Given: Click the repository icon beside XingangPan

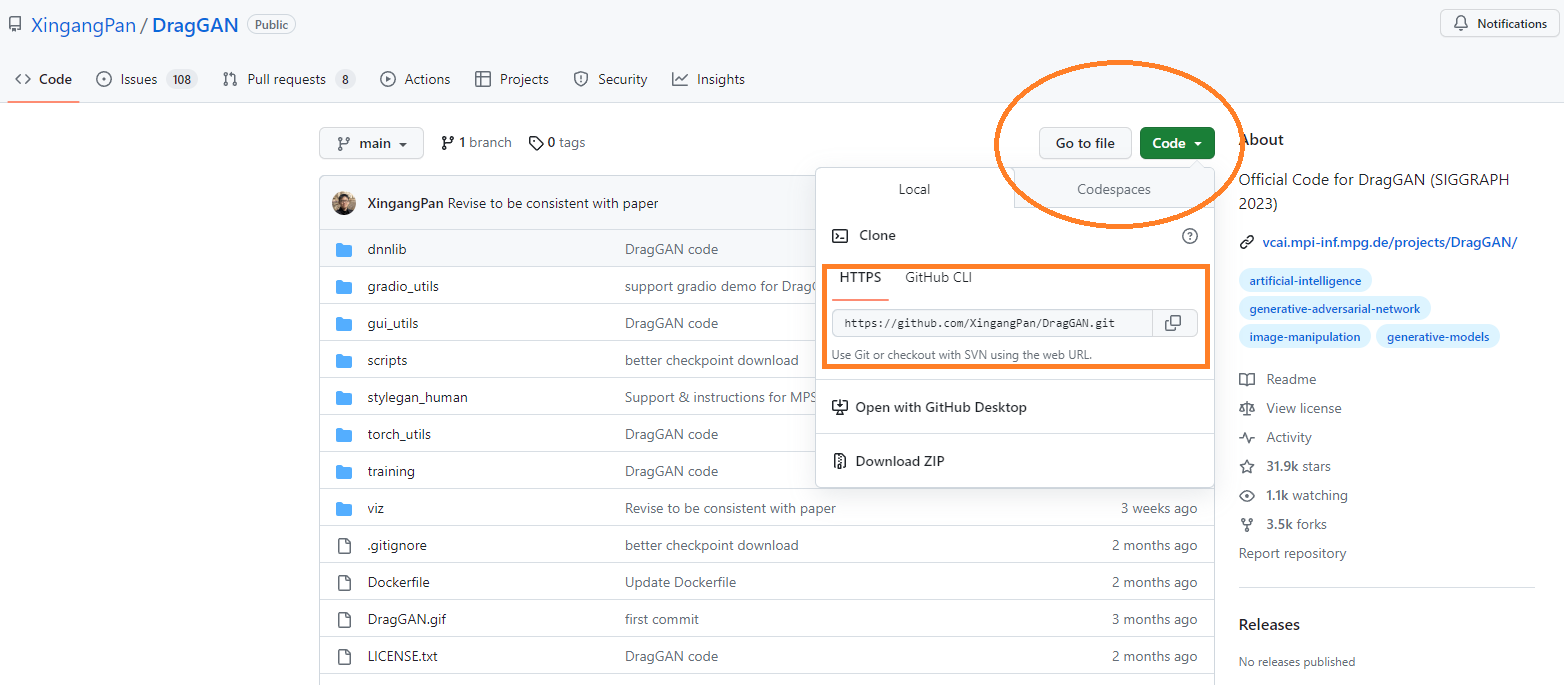Looking at the screenshot, I should [15, 24].
